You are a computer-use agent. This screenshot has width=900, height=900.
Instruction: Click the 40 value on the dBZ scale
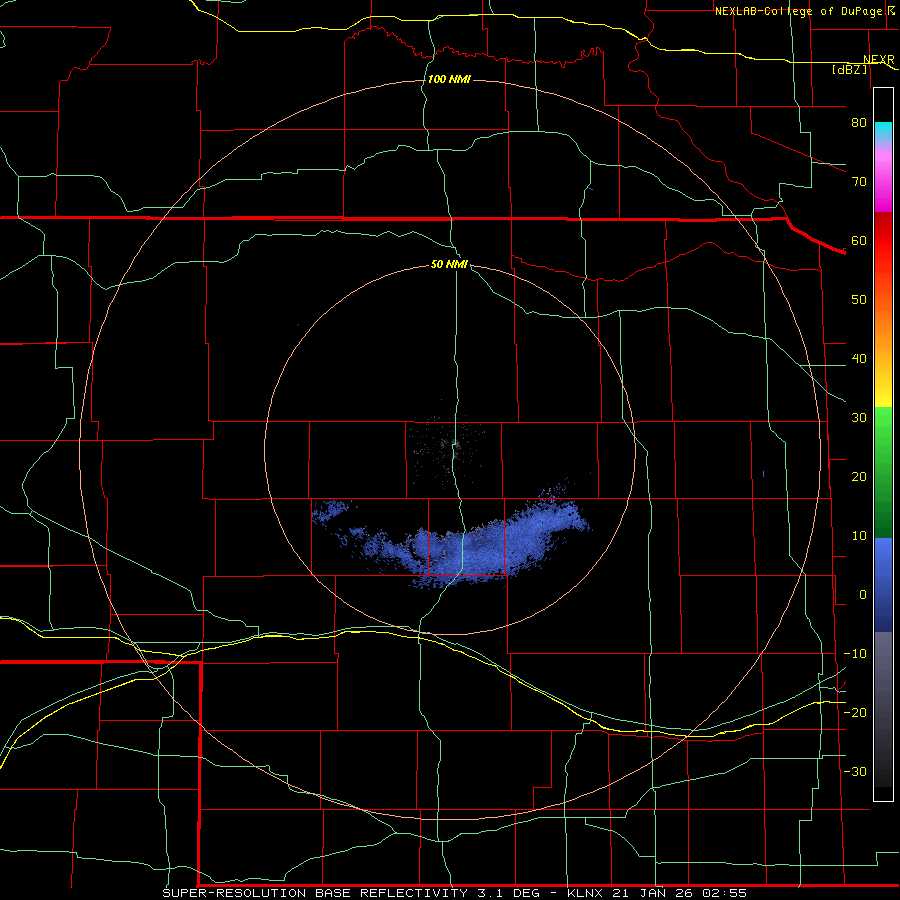[x=859, y=359]
